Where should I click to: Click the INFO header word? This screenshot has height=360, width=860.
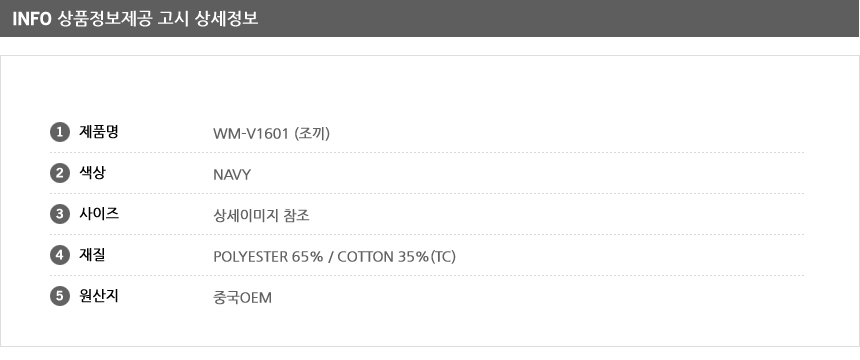tap(32, 19)
